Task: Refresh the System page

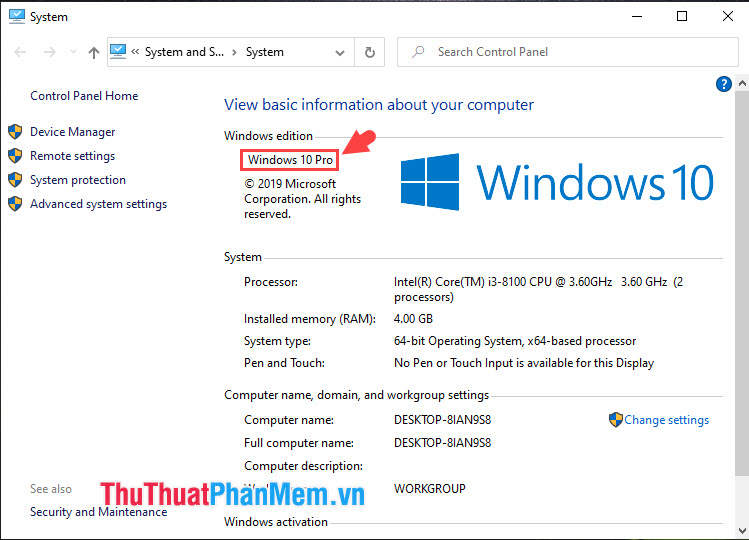Action: tap(370, 52)
